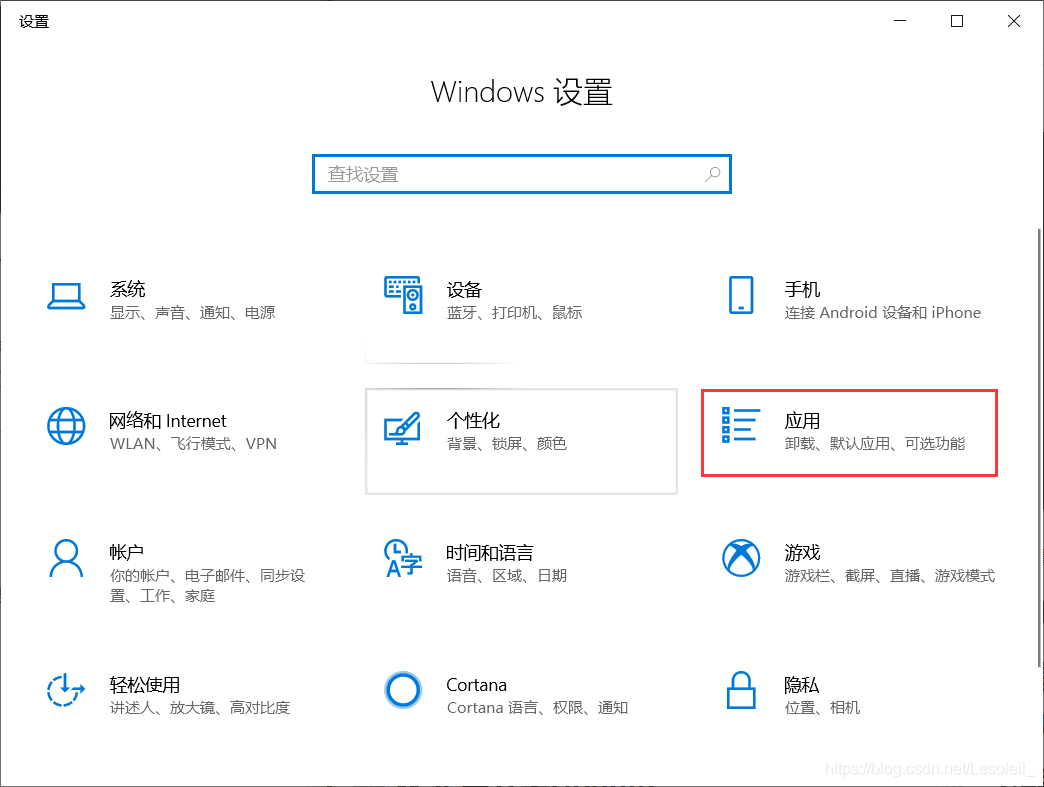Image resolution: width=1044 pixels, height=787 pixels.
Task: Open the 网络和 Internet heading
Action: tap(168, 421)
